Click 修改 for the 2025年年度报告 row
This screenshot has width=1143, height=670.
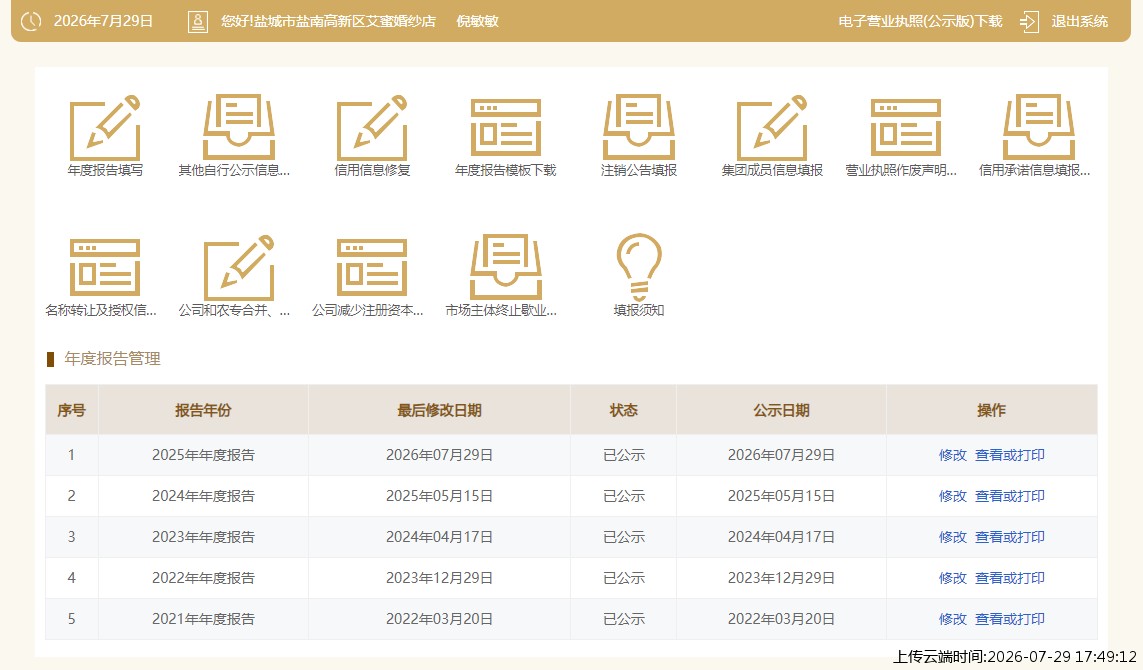click(x=952, y=455)
